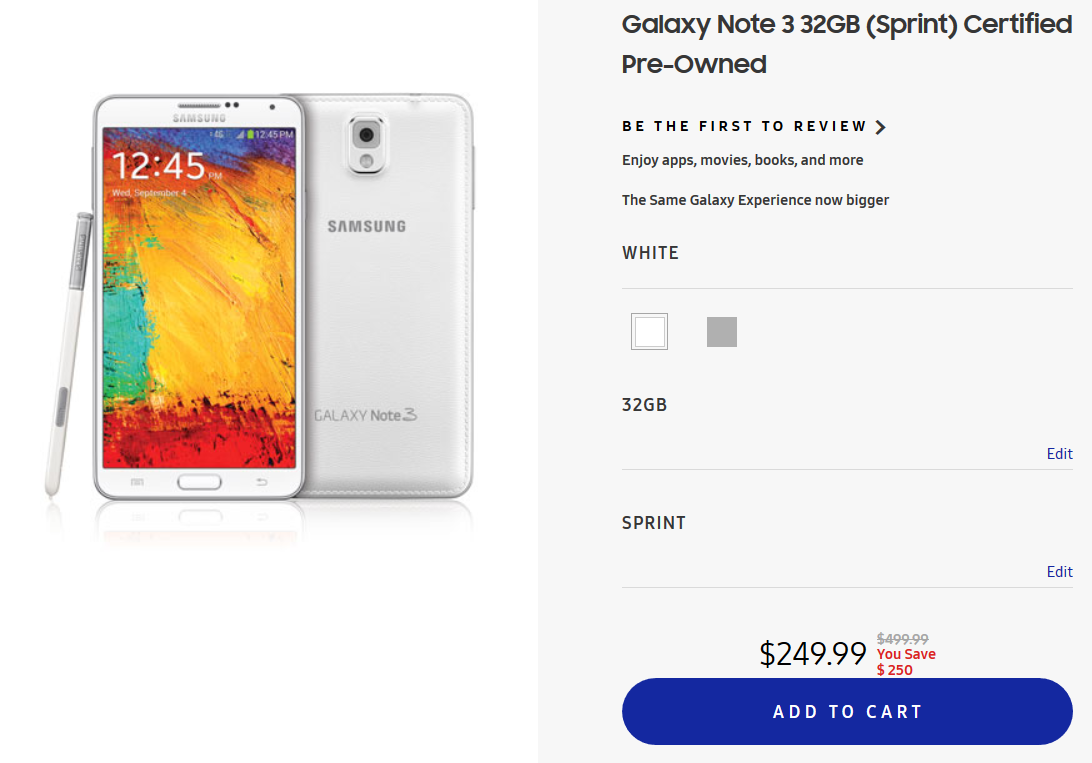Click the You Save $250 text
The width and height of the screenshot is (1092, 763).
tap(906, 661)
